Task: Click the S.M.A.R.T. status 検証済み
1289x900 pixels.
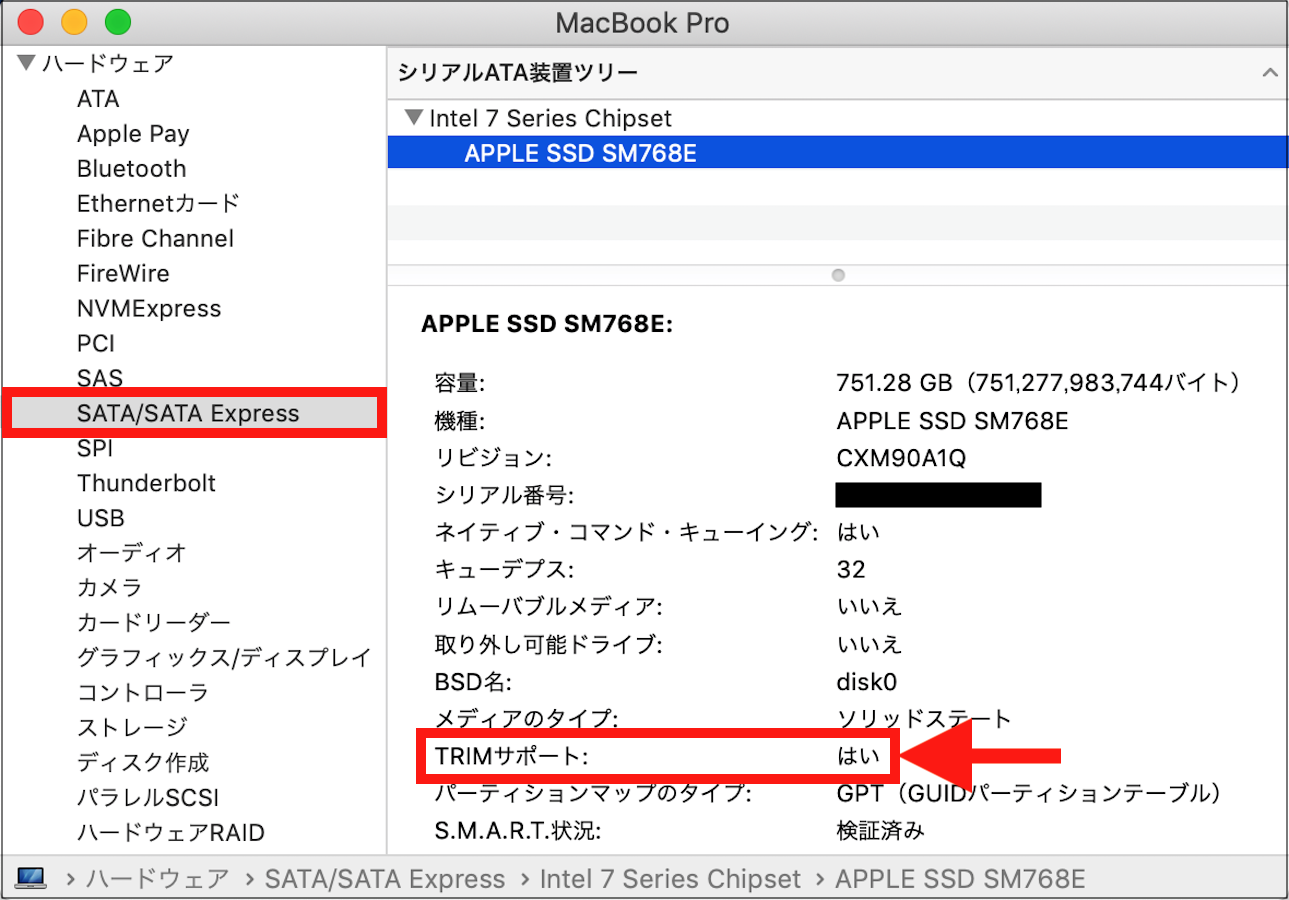Action: 880,831
